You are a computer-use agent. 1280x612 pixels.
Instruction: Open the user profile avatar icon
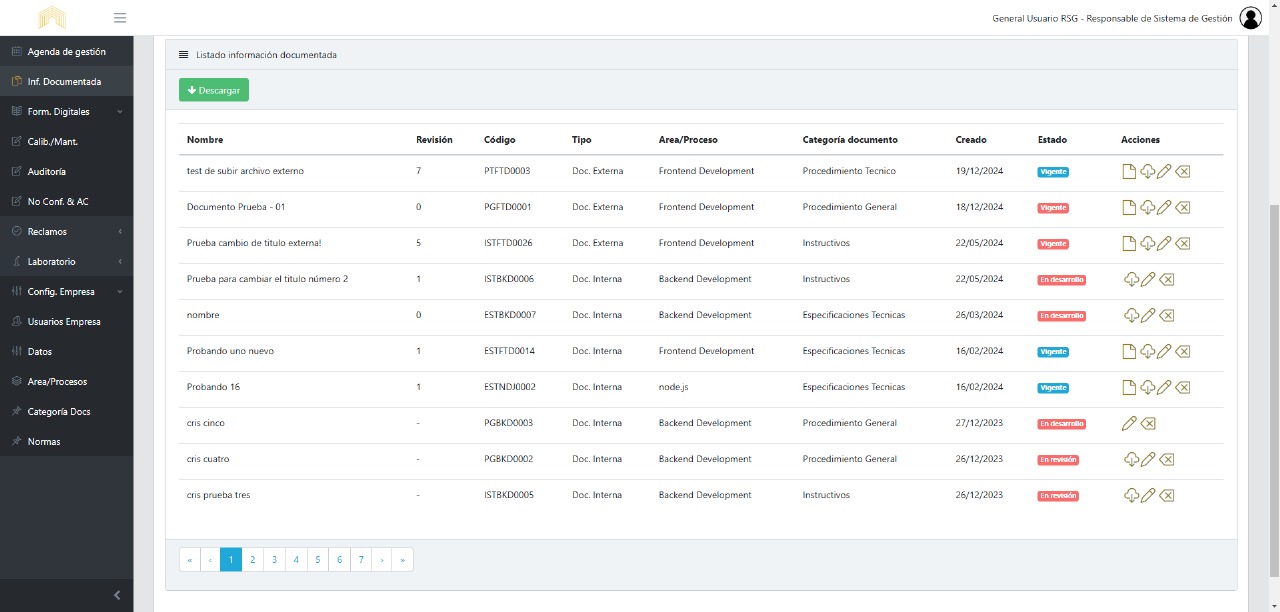[1251, 18]
